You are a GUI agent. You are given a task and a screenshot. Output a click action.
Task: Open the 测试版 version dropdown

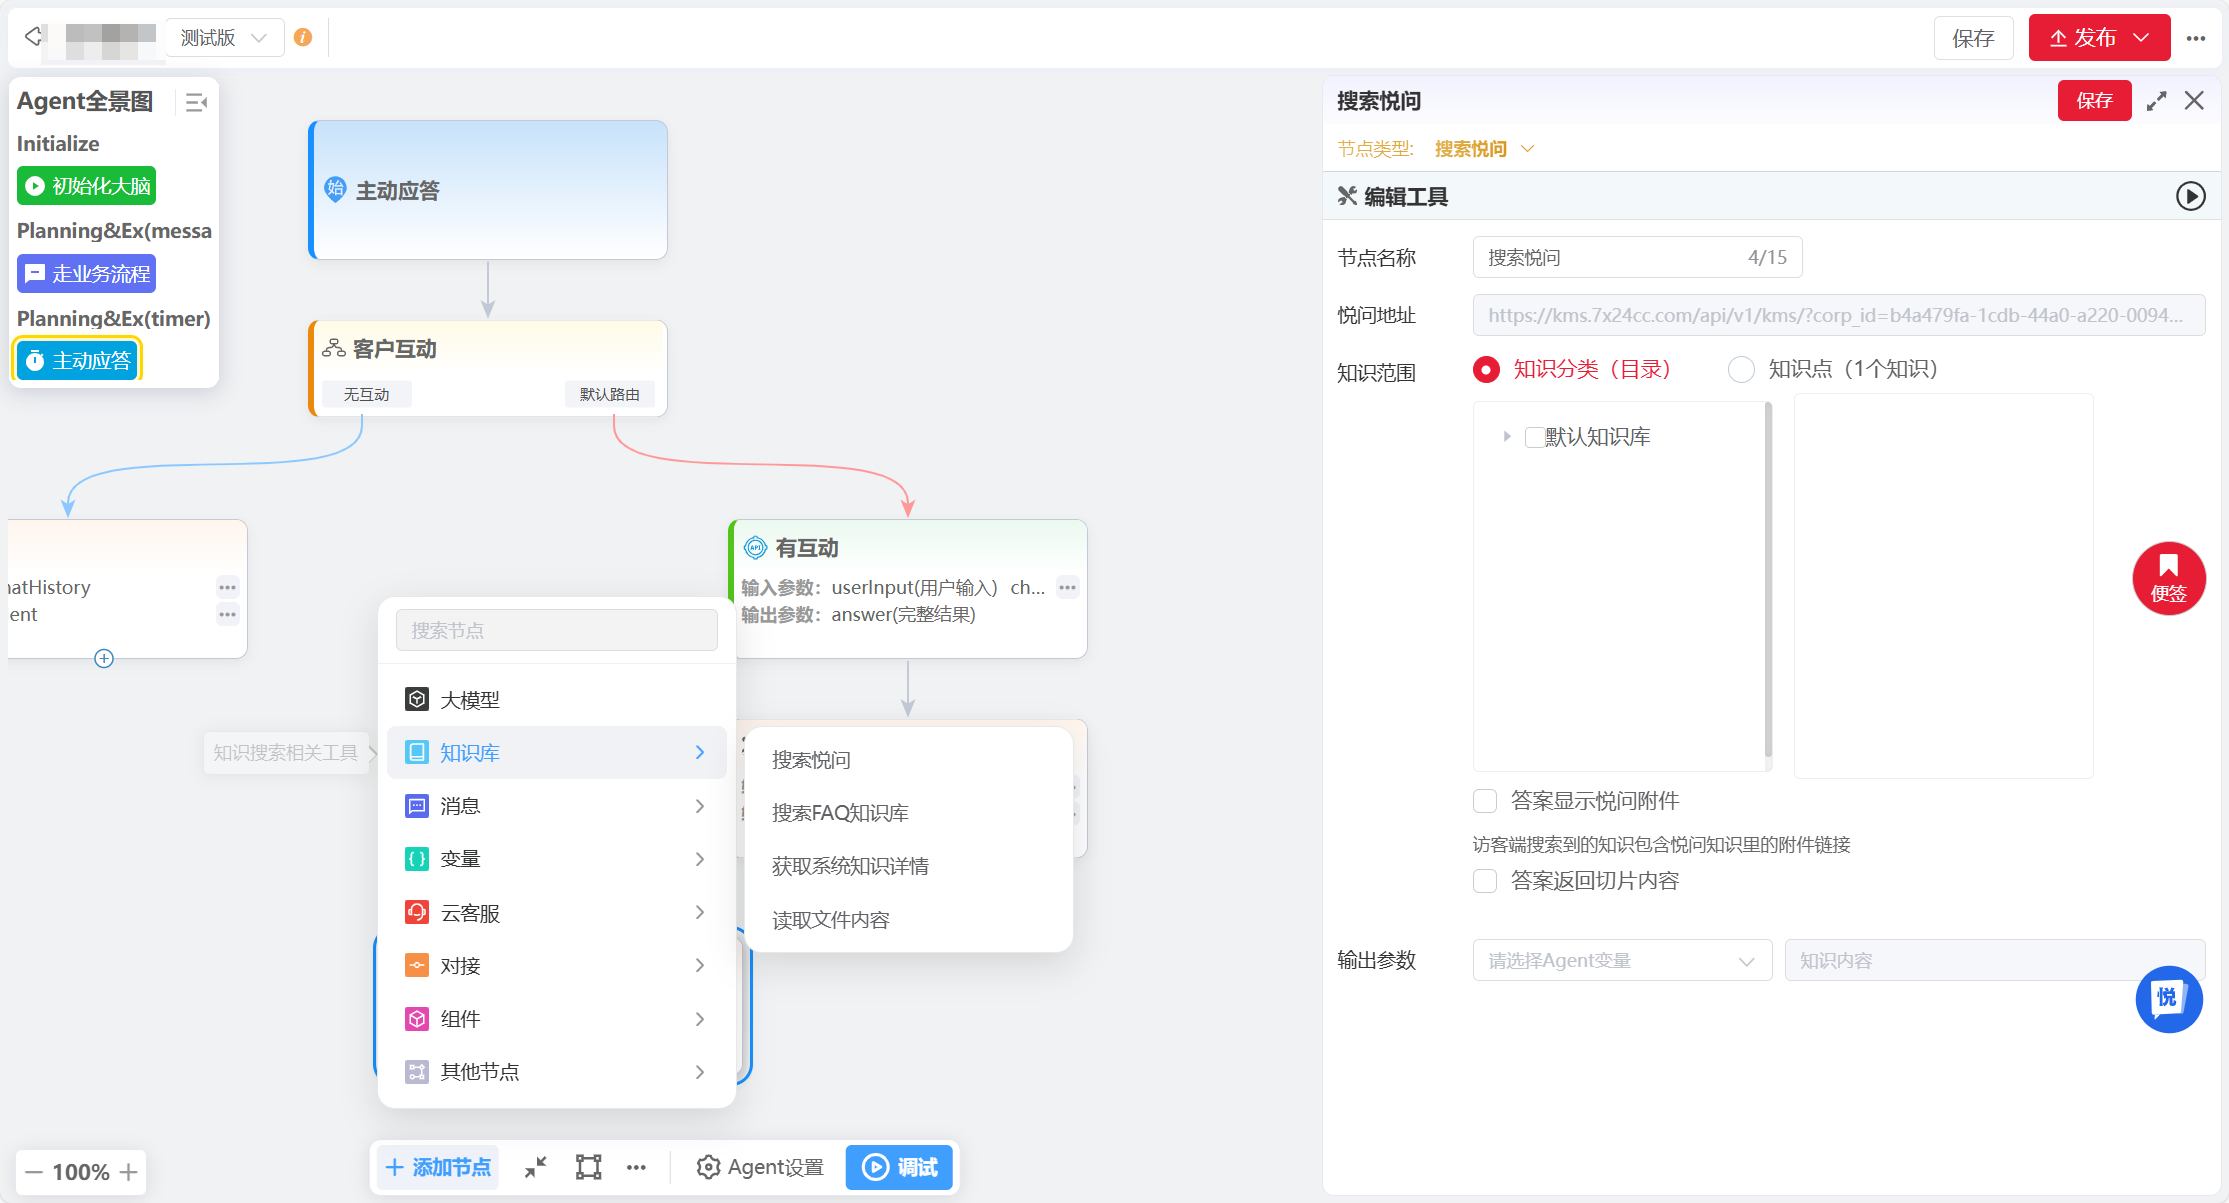click(x=224, y=38)
